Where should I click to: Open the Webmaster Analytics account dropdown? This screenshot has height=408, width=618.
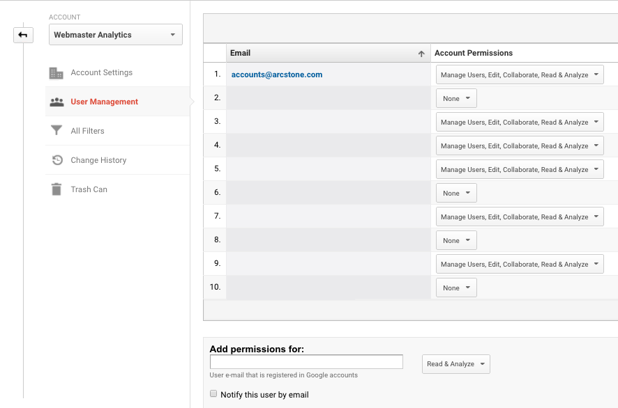click(x=115, y=35)
